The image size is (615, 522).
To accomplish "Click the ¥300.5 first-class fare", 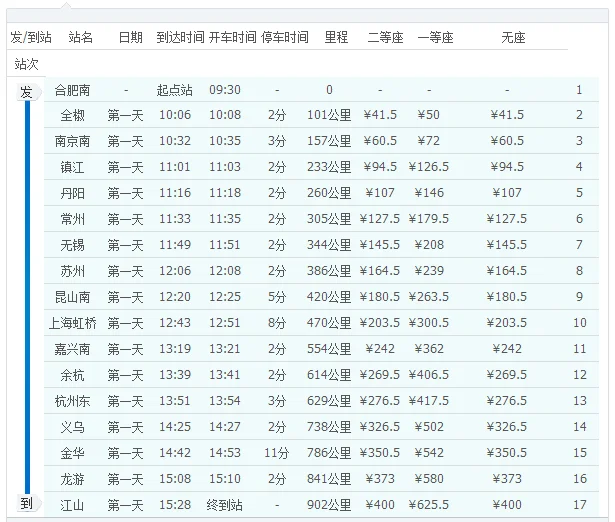I will coord(428,323).
